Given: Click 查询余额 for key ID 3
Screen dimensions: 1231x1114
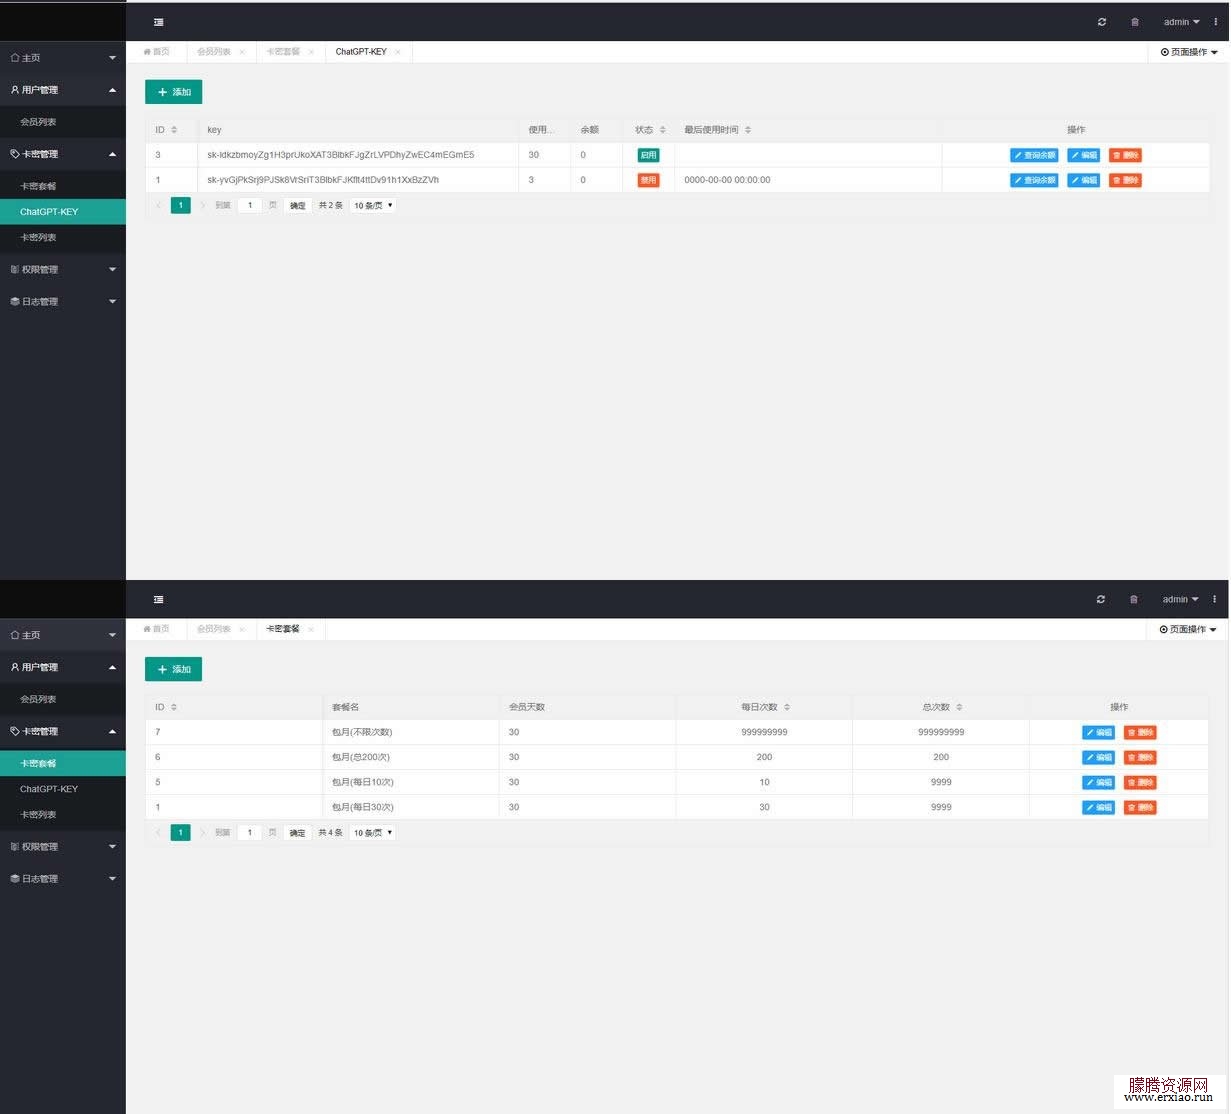Looking at the screenshot, I should [1034, 155].
